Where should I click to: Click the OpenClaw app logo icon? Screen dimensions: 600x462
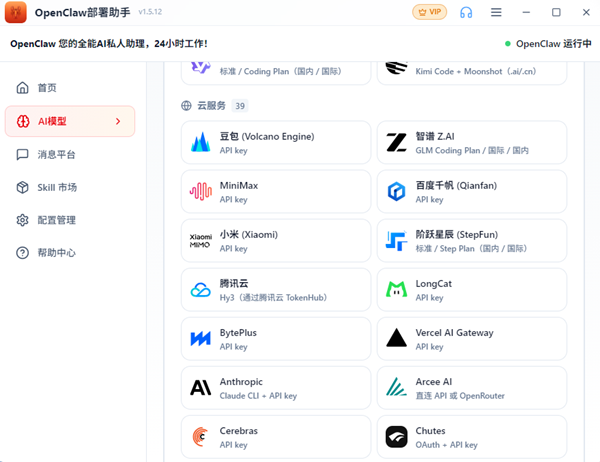coord(16,12)
